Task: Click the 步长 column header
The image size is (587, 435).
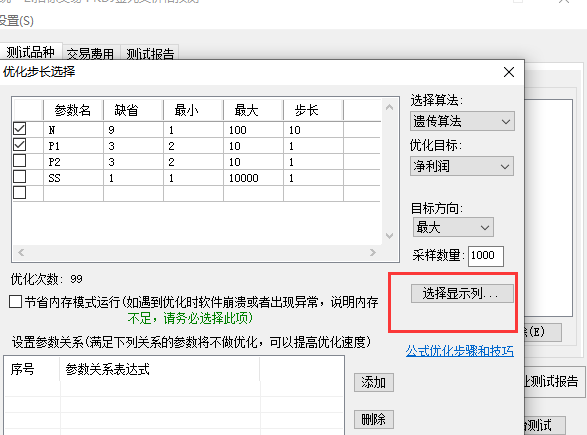Action: point(313,110)
